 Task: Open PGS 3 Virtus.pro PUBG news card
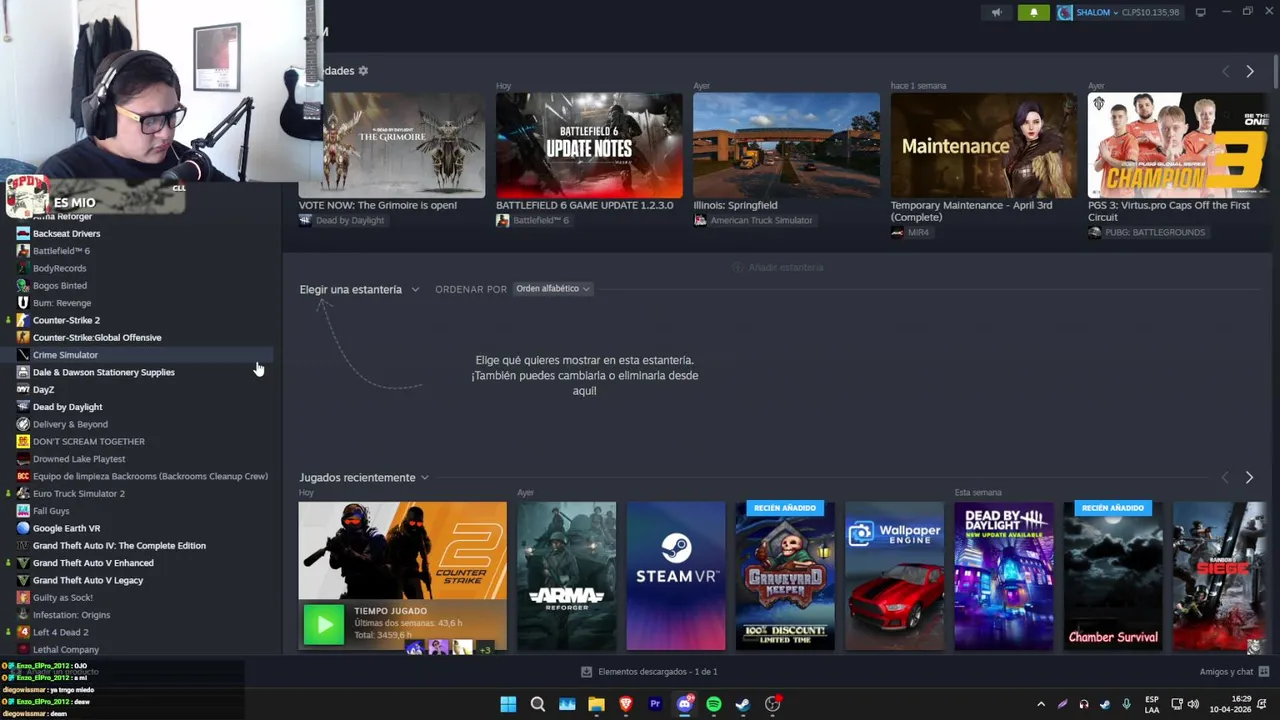(1176, 146)
